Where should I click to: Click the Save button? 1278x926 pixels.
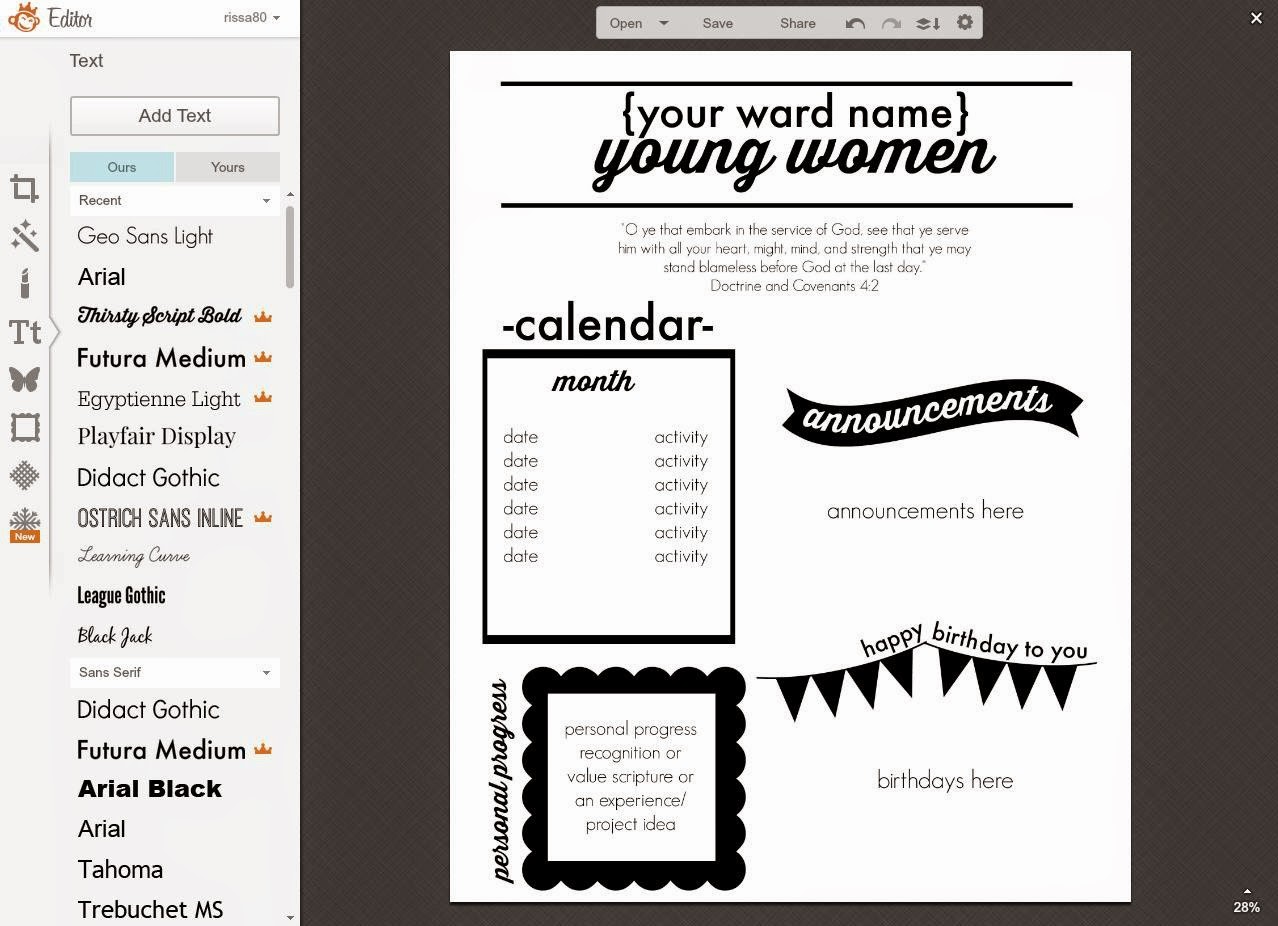coord(718,23)
